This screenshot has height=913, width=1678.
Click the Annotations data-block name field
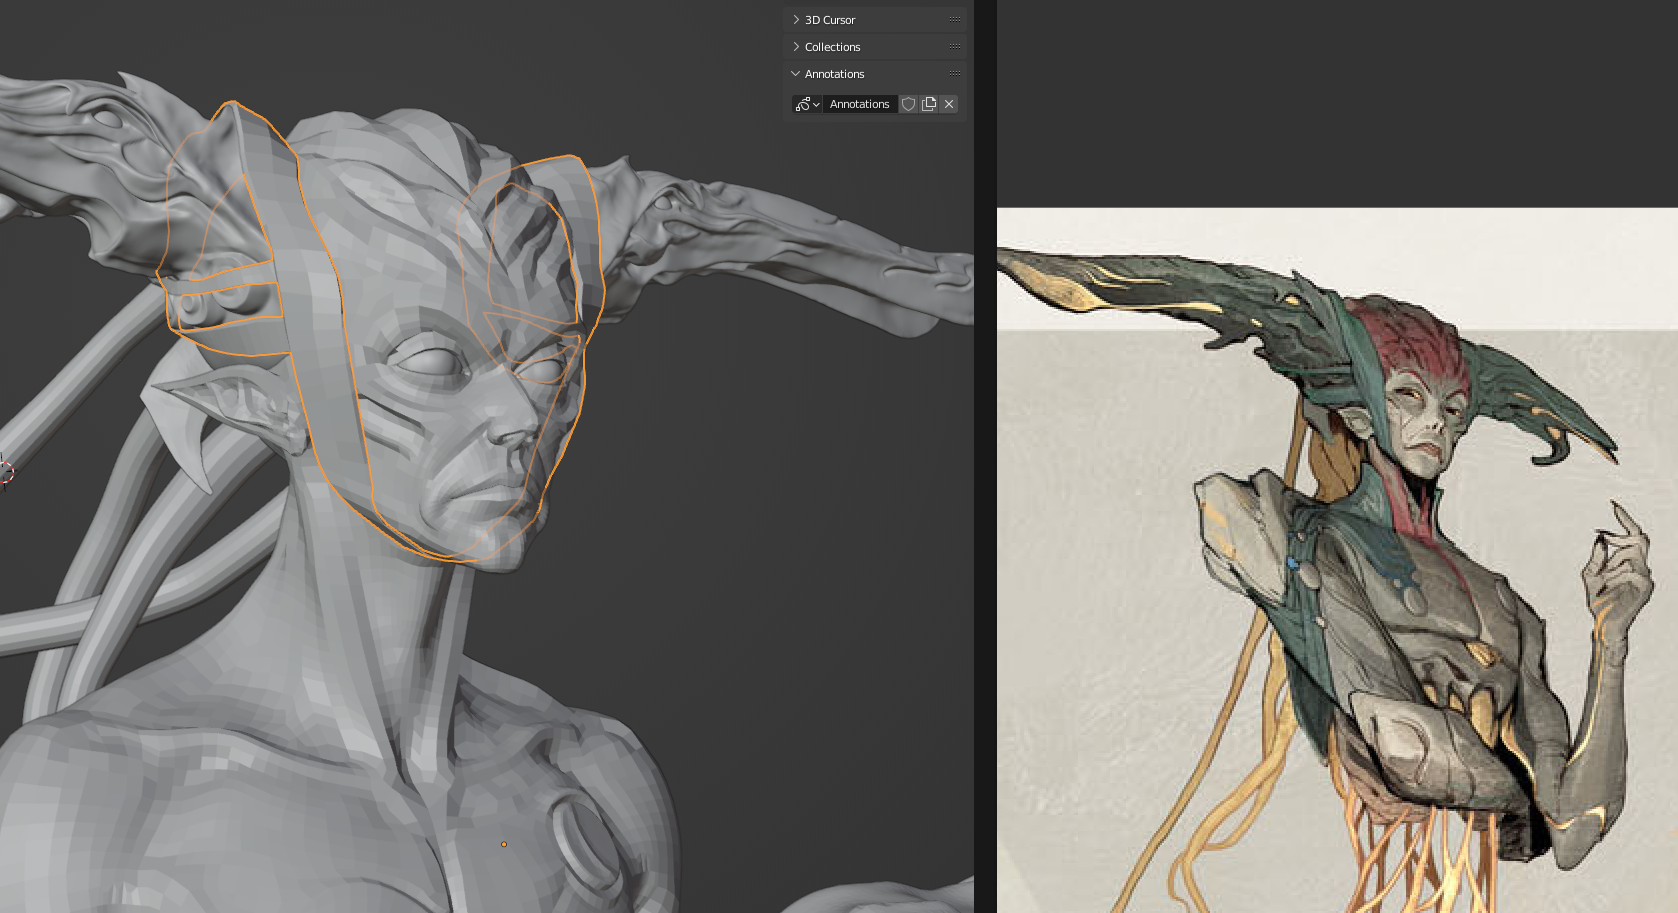coord(860,104)
